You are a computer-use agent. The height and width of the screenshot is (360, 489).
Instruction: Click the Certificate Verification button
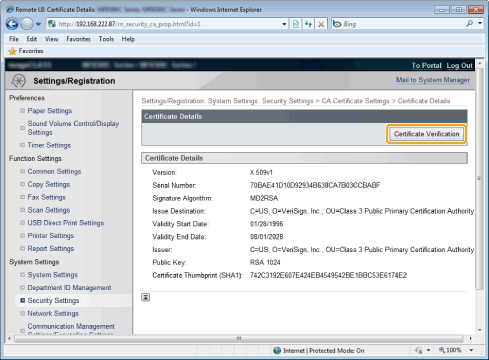pos(427,134)
